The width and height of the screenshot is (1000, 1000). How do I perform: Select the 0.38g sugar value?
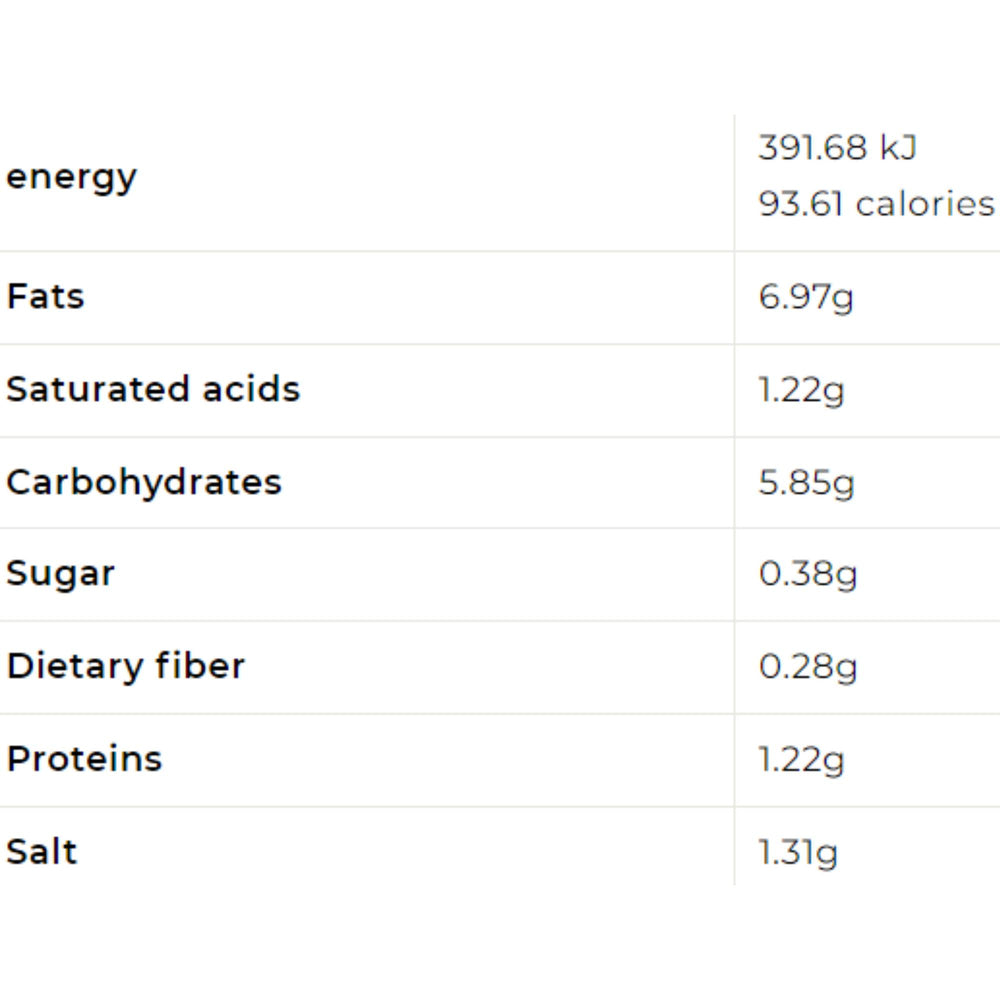pos(807,575)
